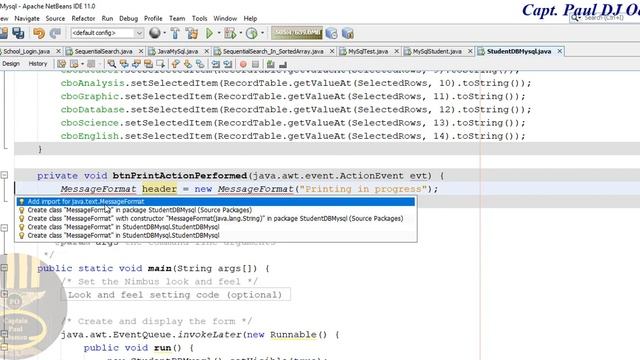Viewport: 640px width, 360px height.
Task: Click the memory usage indicator bar
Action: click(x=297, y=33)
